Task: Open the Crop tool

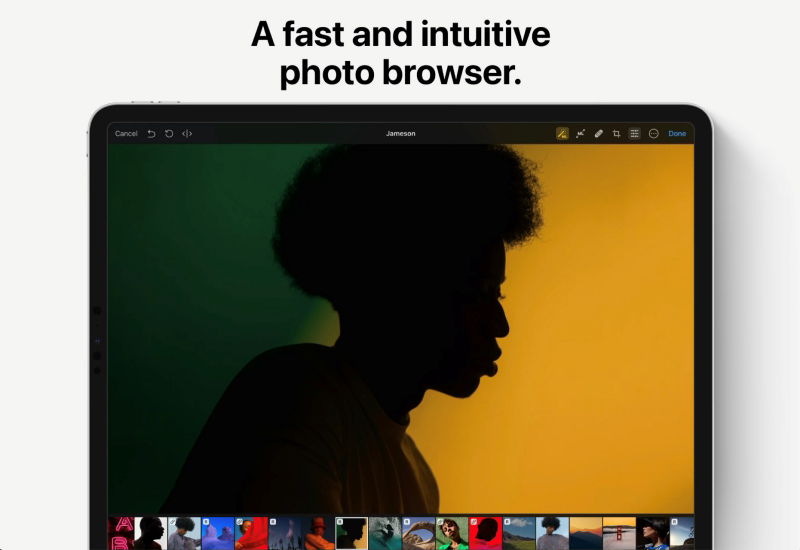Action: point(616,134)
